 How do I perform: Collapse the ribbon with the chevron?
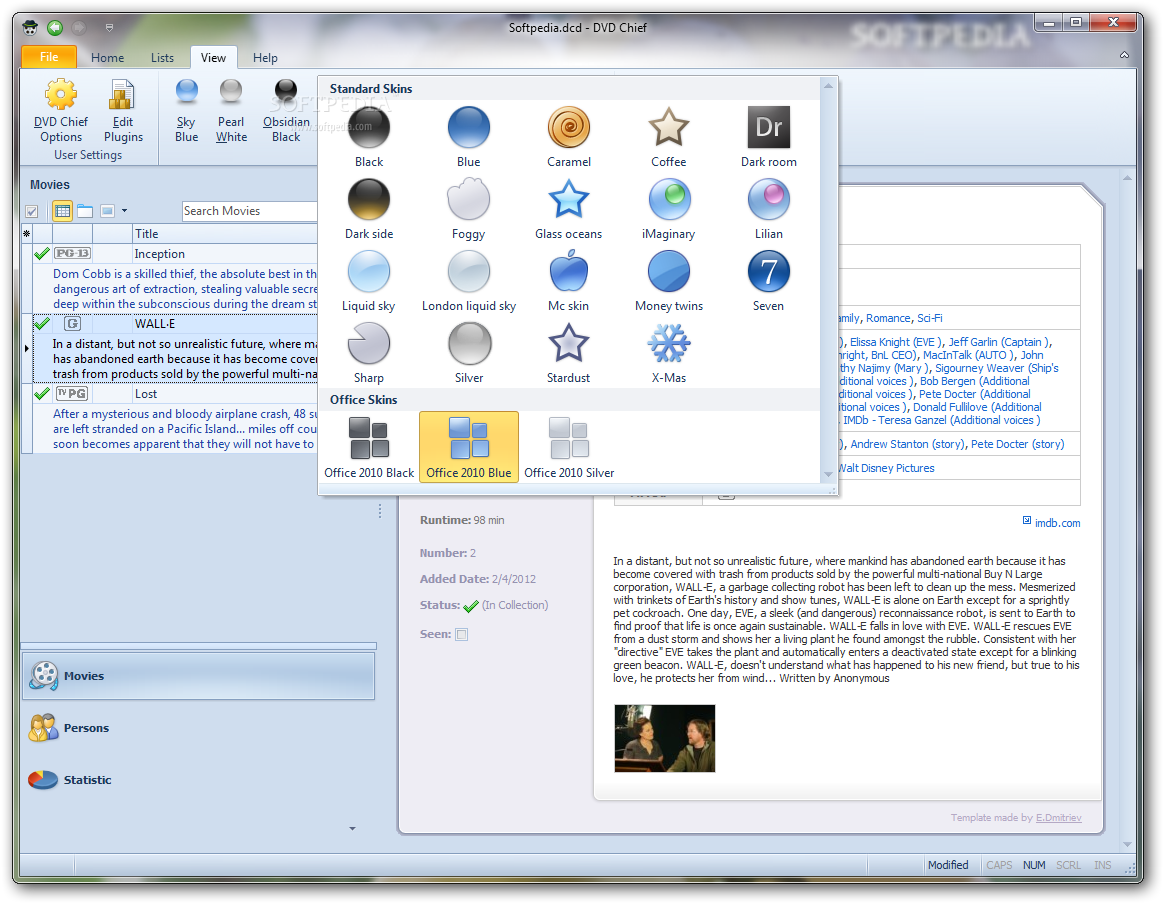(x=1125, y=55)
